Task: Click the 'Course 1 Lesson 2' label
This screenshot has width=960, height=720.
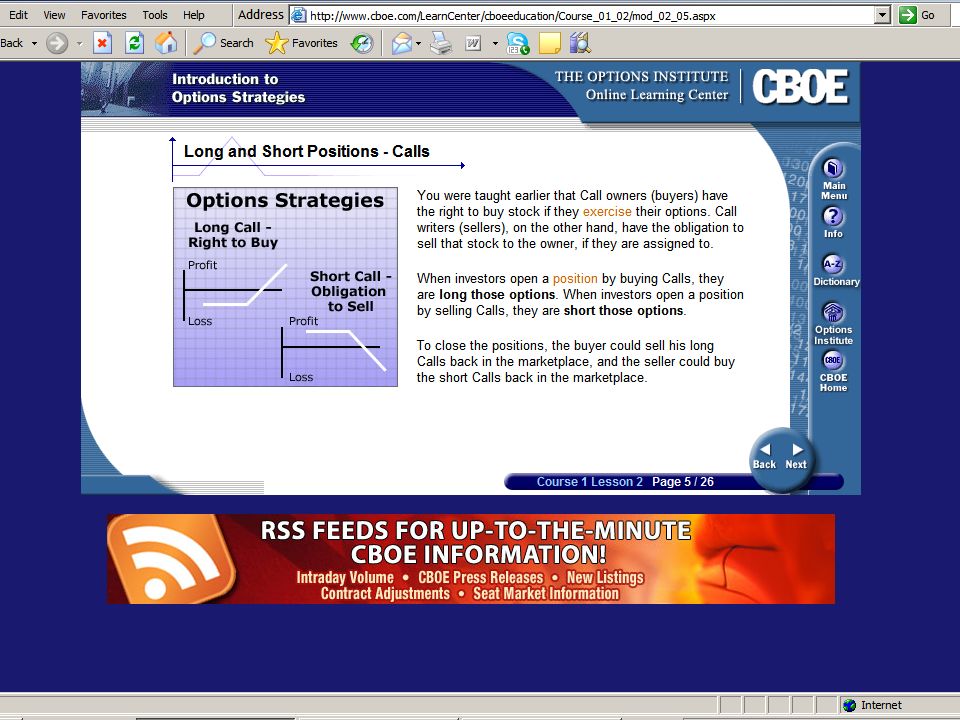Action: [x=590, y=482]
